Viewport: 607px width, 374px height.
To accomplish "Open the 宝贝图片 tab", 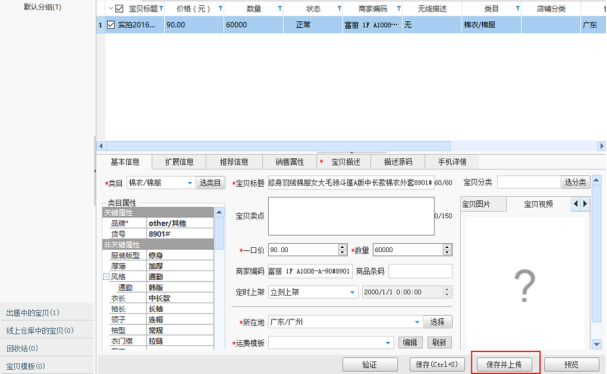I will click(x=483, y=204).
